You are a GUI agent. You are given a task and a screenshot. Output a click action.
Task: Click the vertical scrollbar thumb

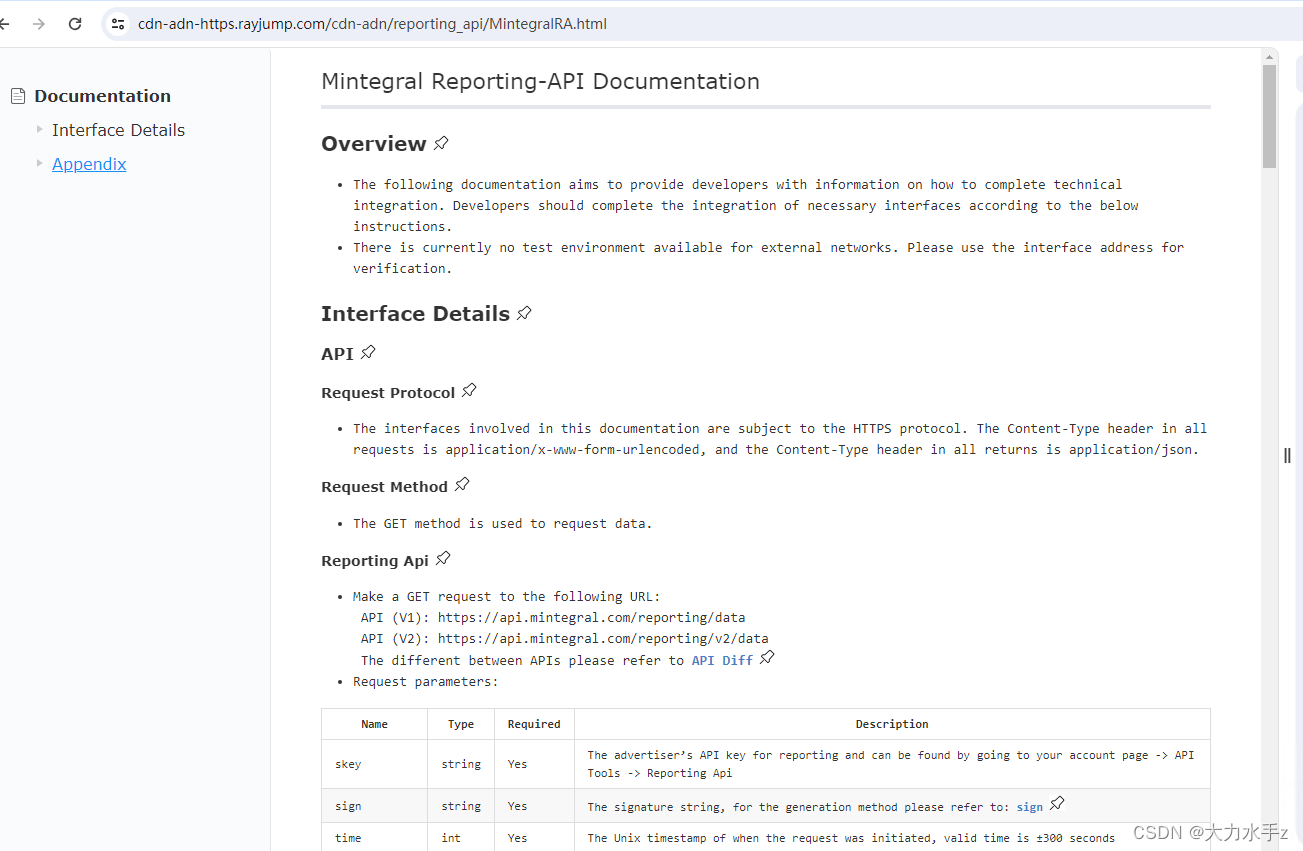click(x=1269, y=116)
